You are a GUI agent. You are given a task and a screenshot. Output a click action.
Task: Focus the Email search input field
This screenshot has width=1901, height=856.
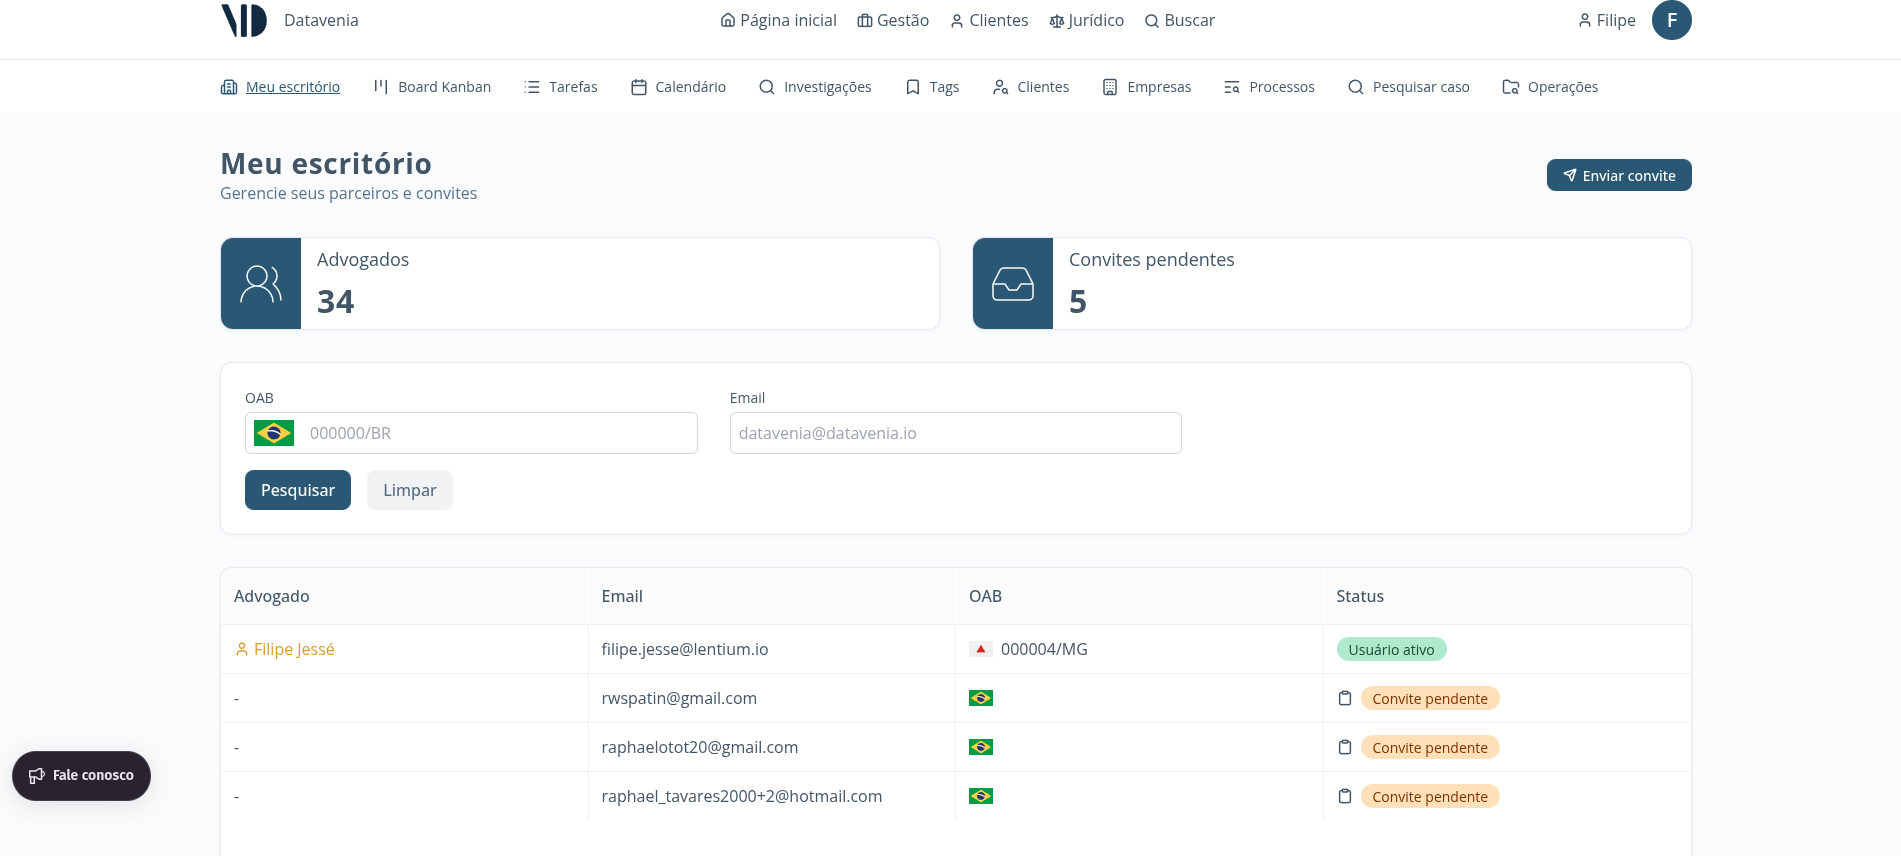pyautogui.click(x=955, y=433)
